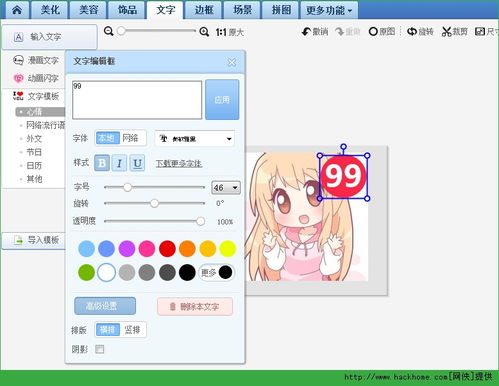The width and height of the screenshot is (499, 386).
Task: Pick the orange color swatch
Action: tap(187, 249)
